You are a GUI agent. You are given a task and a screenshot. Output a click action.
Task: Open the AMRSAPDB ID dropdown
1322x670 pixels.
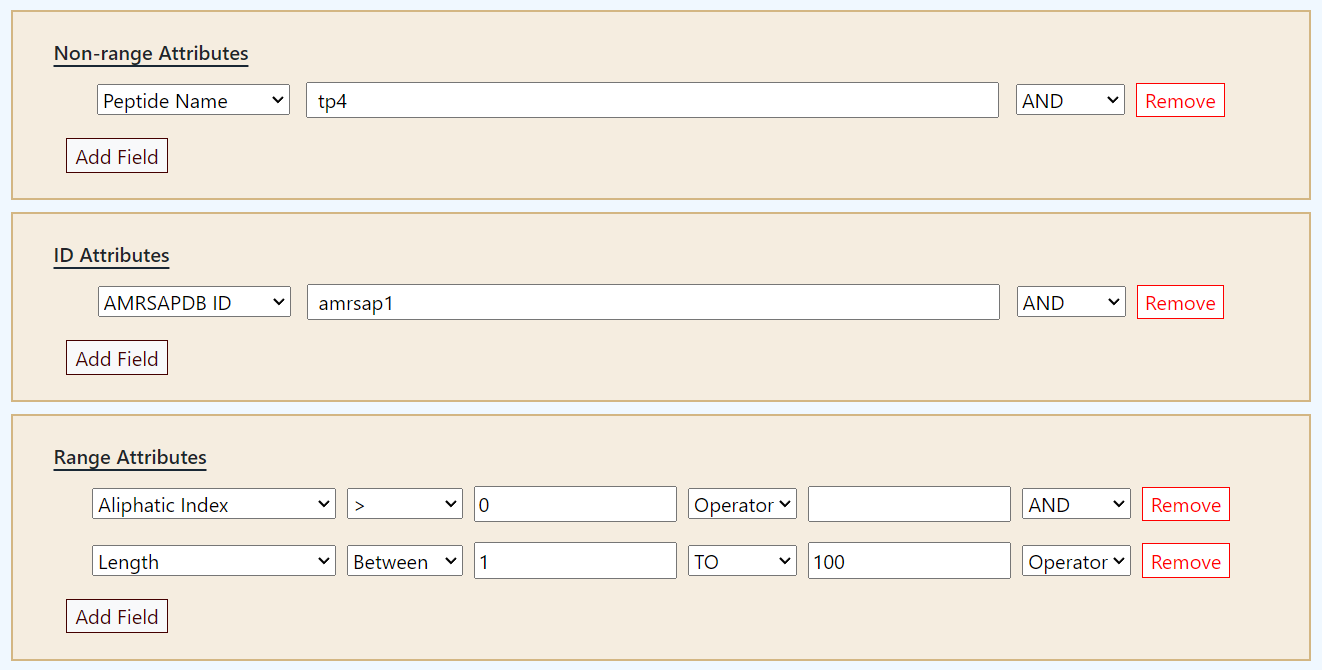194,302
